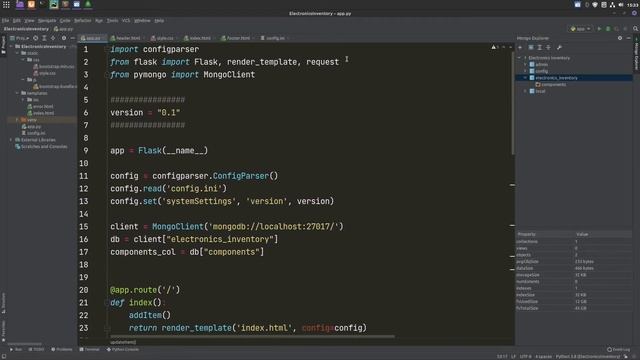Collapse the templates folder

(17, 93)
